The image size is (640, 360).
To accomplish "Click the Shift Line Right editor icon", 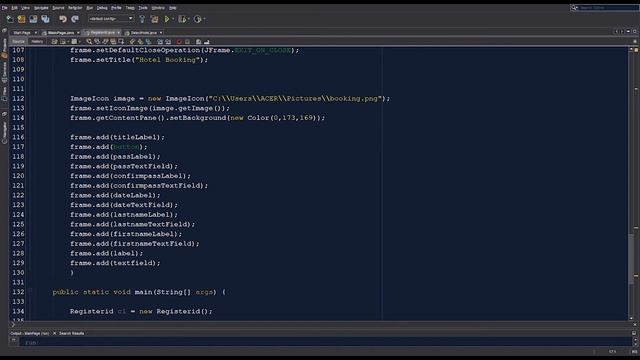I will 168,41.
